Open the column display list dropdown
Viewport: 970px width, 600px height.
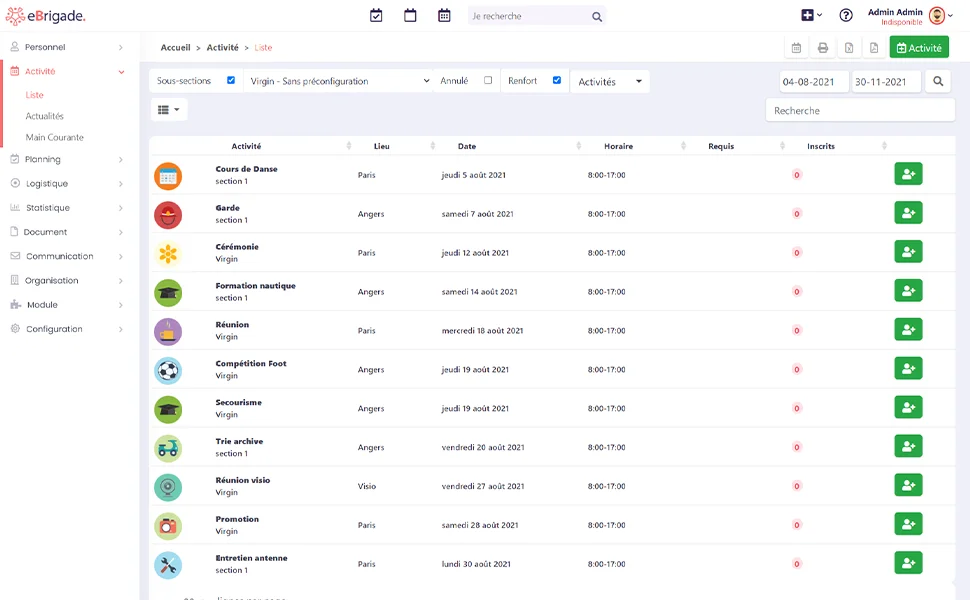[x=168, y=109]
